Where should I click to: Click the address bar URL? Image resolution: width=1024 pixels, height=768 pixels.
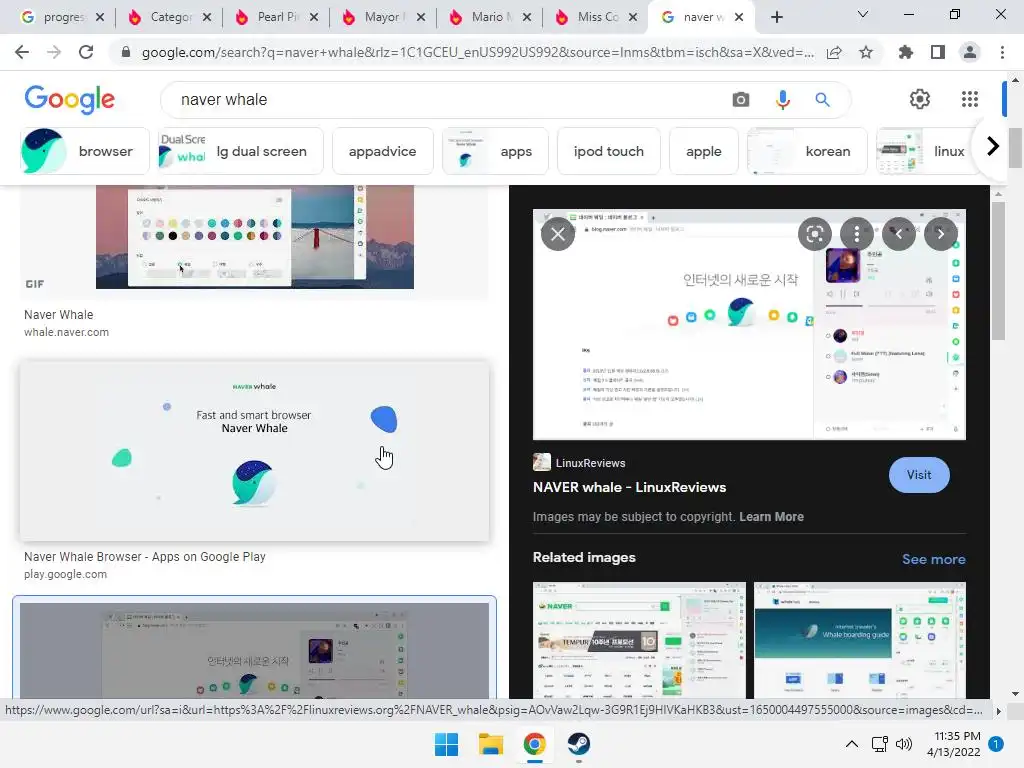pyautogui.click(x=477, y=53)
